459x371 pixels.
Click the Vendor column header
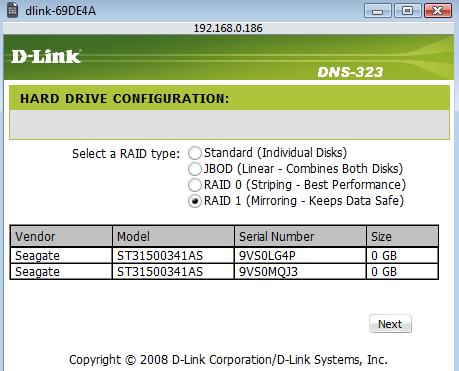point(61,236)
